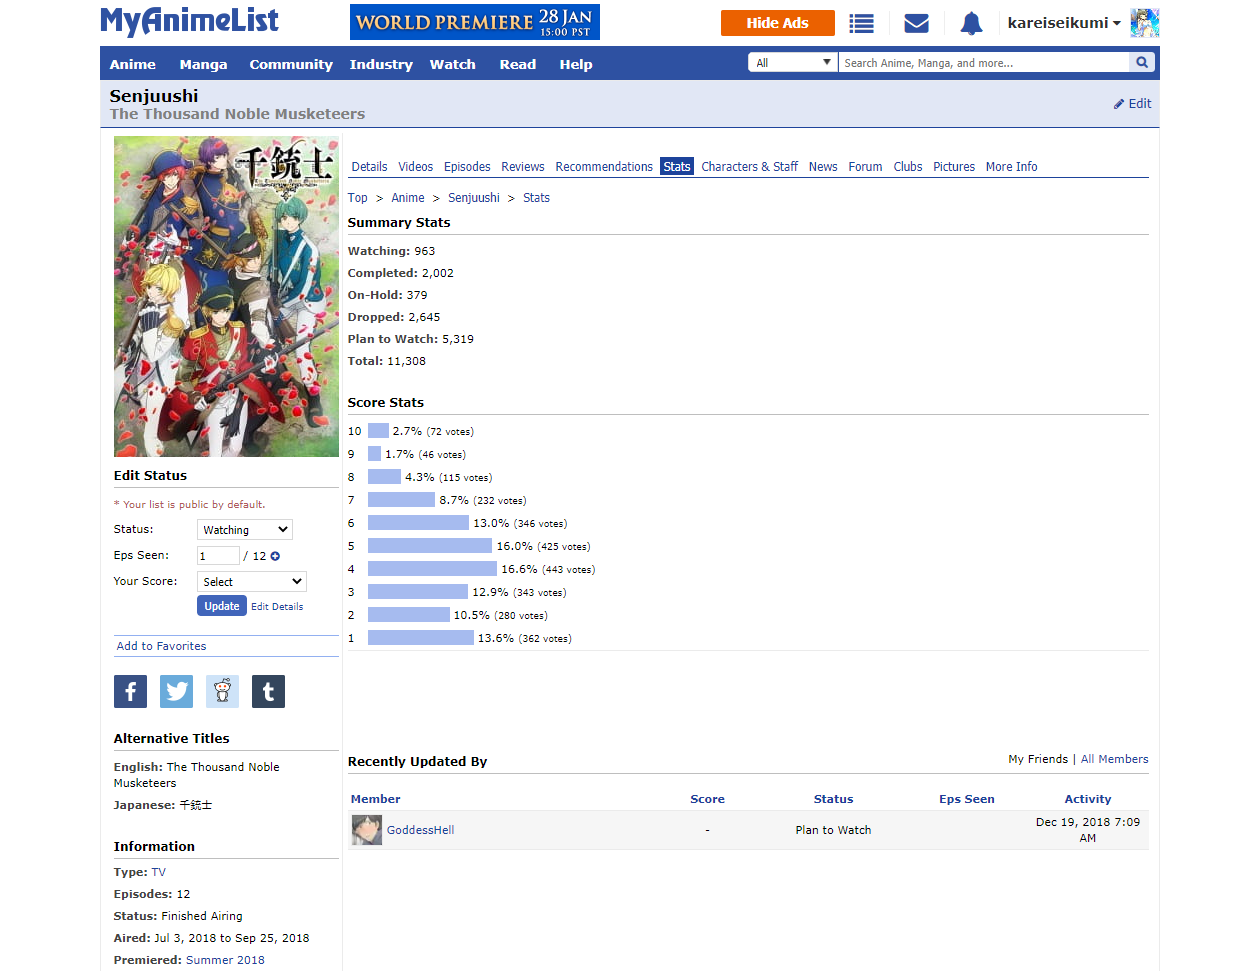Screen dimensions: 1256x971
Task: Click the Anime breadcrumb link
Action: [408, 198]
